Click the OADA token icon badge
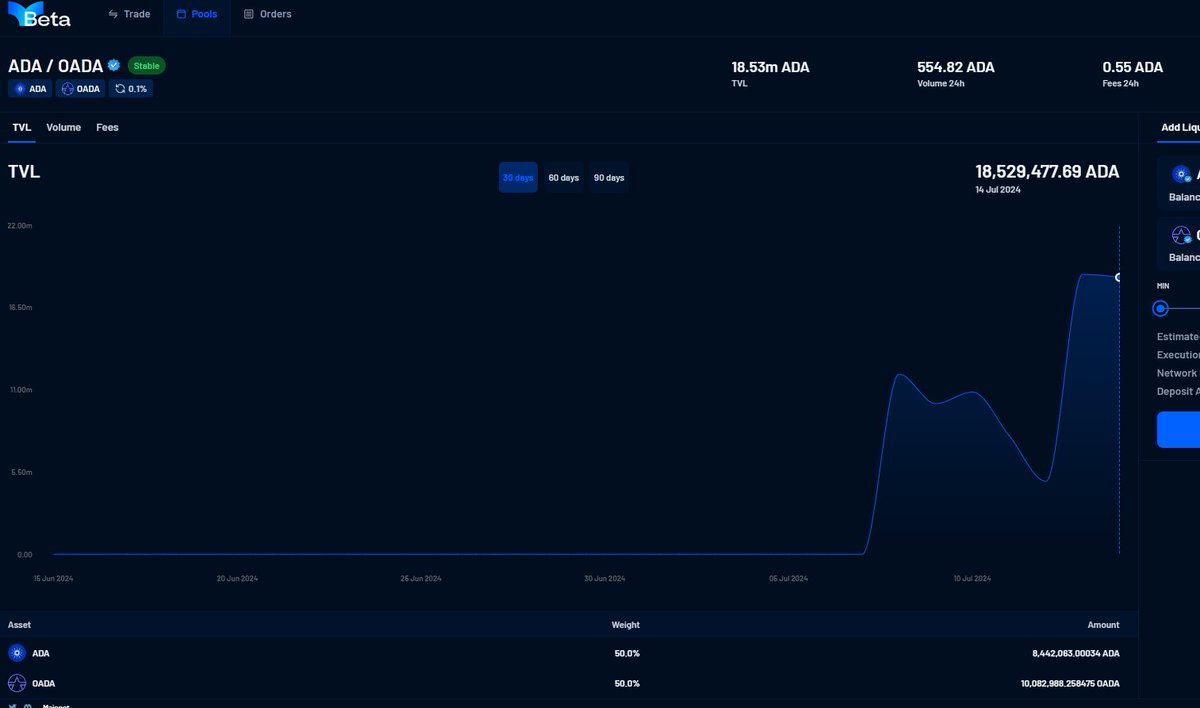 tap(80, 88)
